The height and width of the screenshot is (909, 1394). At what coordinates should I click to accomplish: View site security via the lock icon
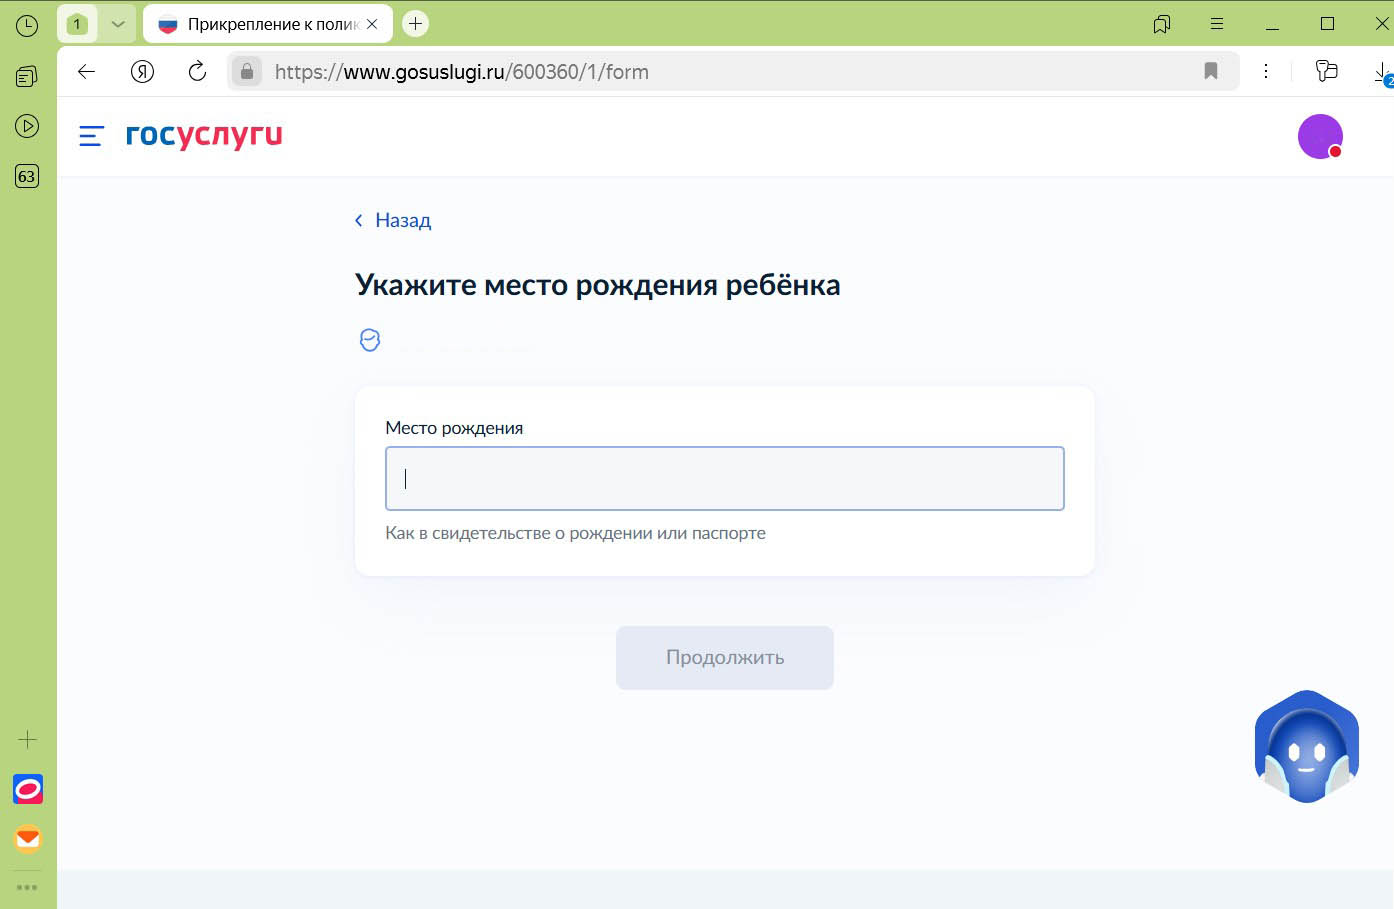tap(246, 71)
